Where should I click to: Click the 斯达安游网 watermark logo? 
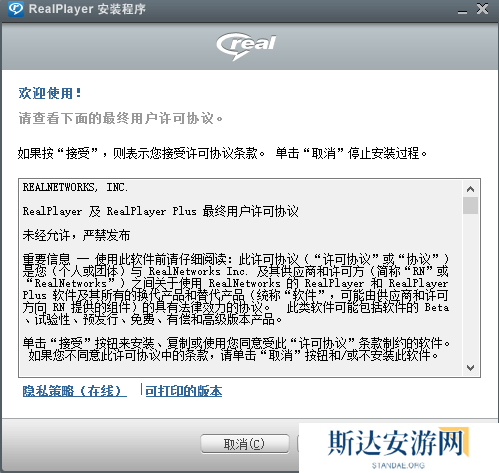(398, 443)
